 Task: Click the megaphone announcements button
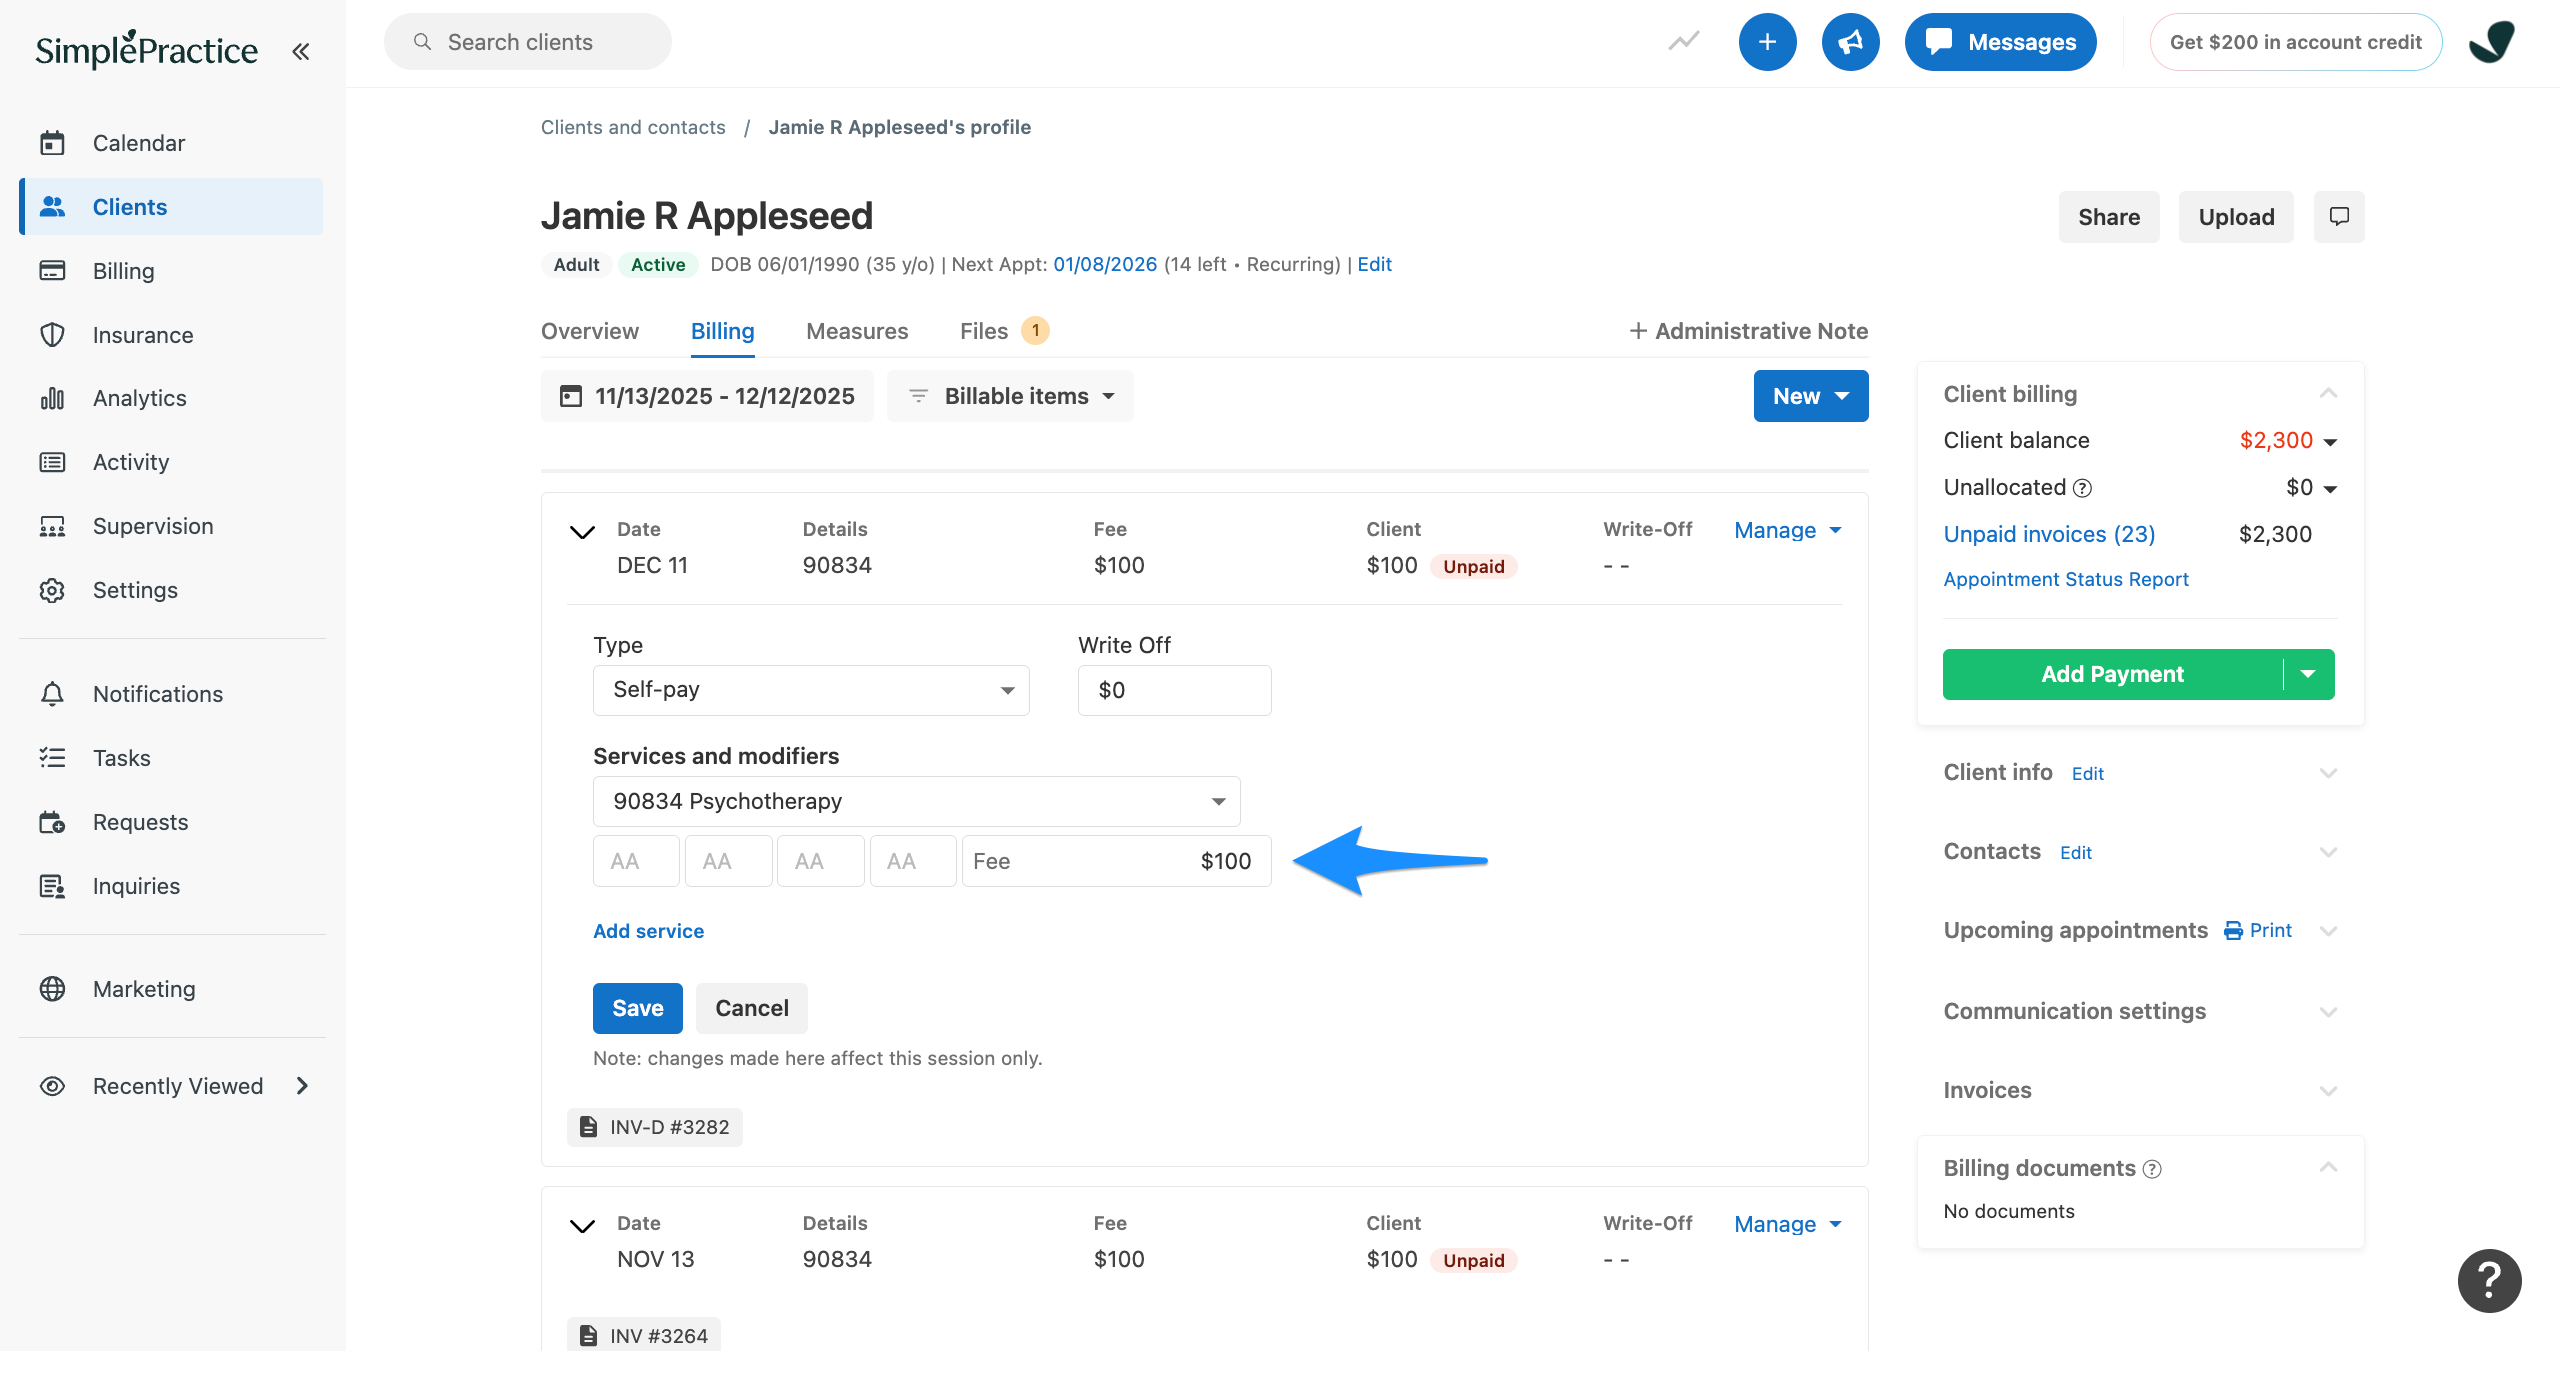click(x=1850, y=42)
